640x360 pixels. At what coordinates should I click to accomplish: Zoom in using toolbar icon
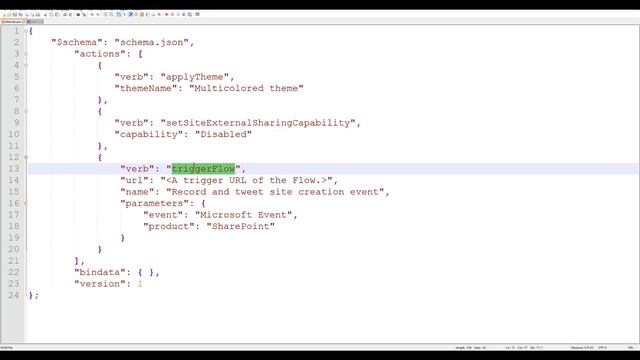coord(92,14)
